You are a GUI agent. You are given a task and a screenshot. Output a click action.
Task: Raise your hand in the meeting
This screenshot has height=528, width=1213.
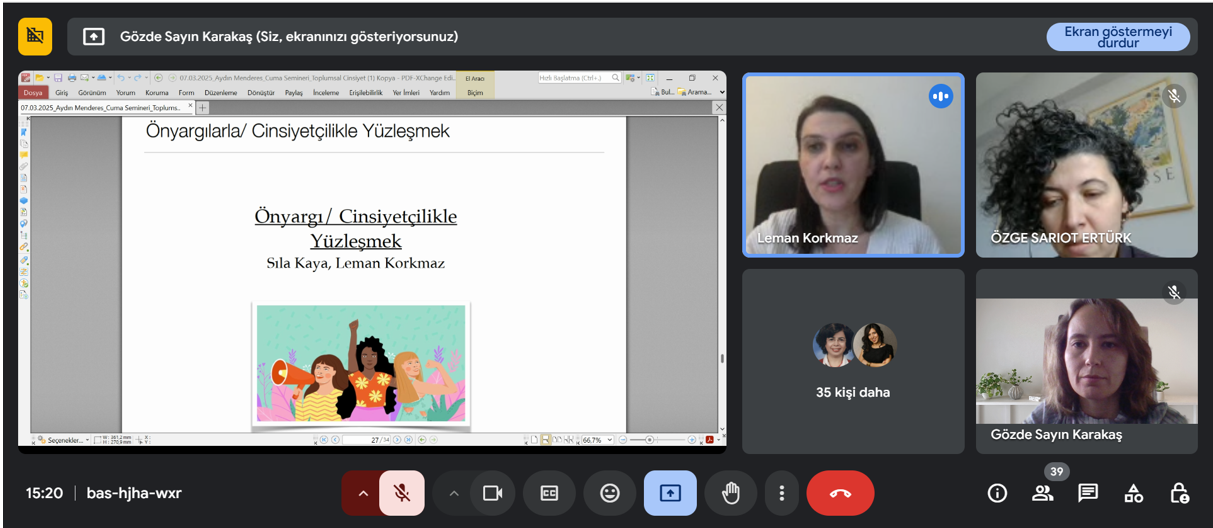tap(730, 493)
